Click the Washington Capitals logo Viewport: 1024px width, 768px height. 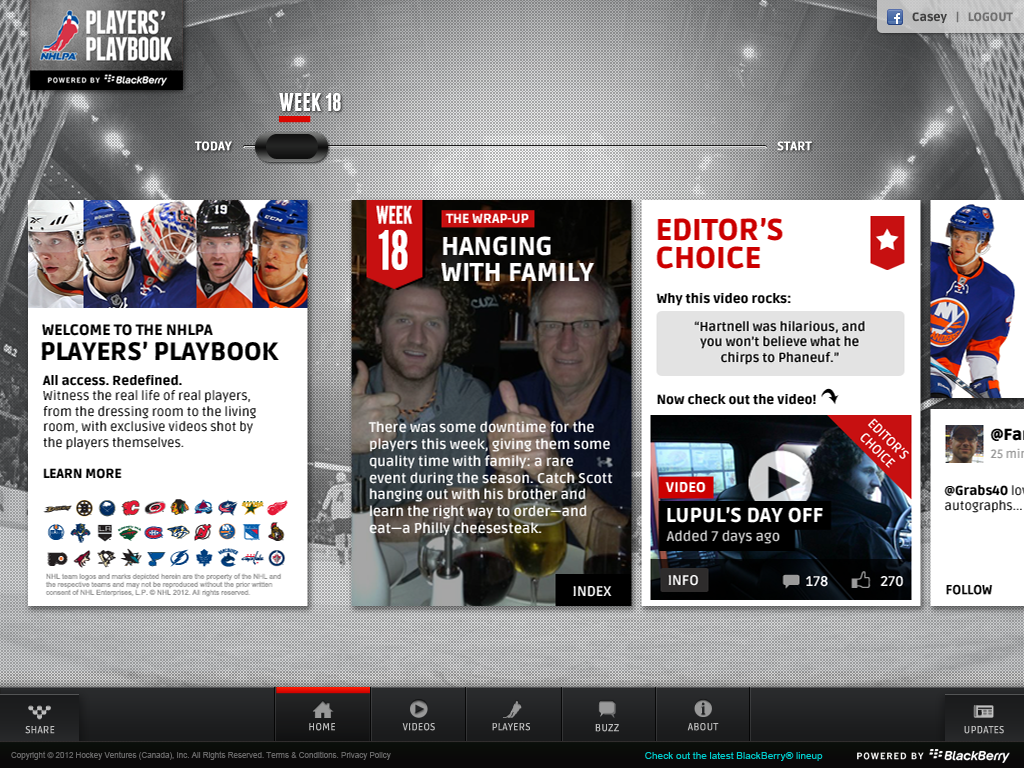(252, 558)
